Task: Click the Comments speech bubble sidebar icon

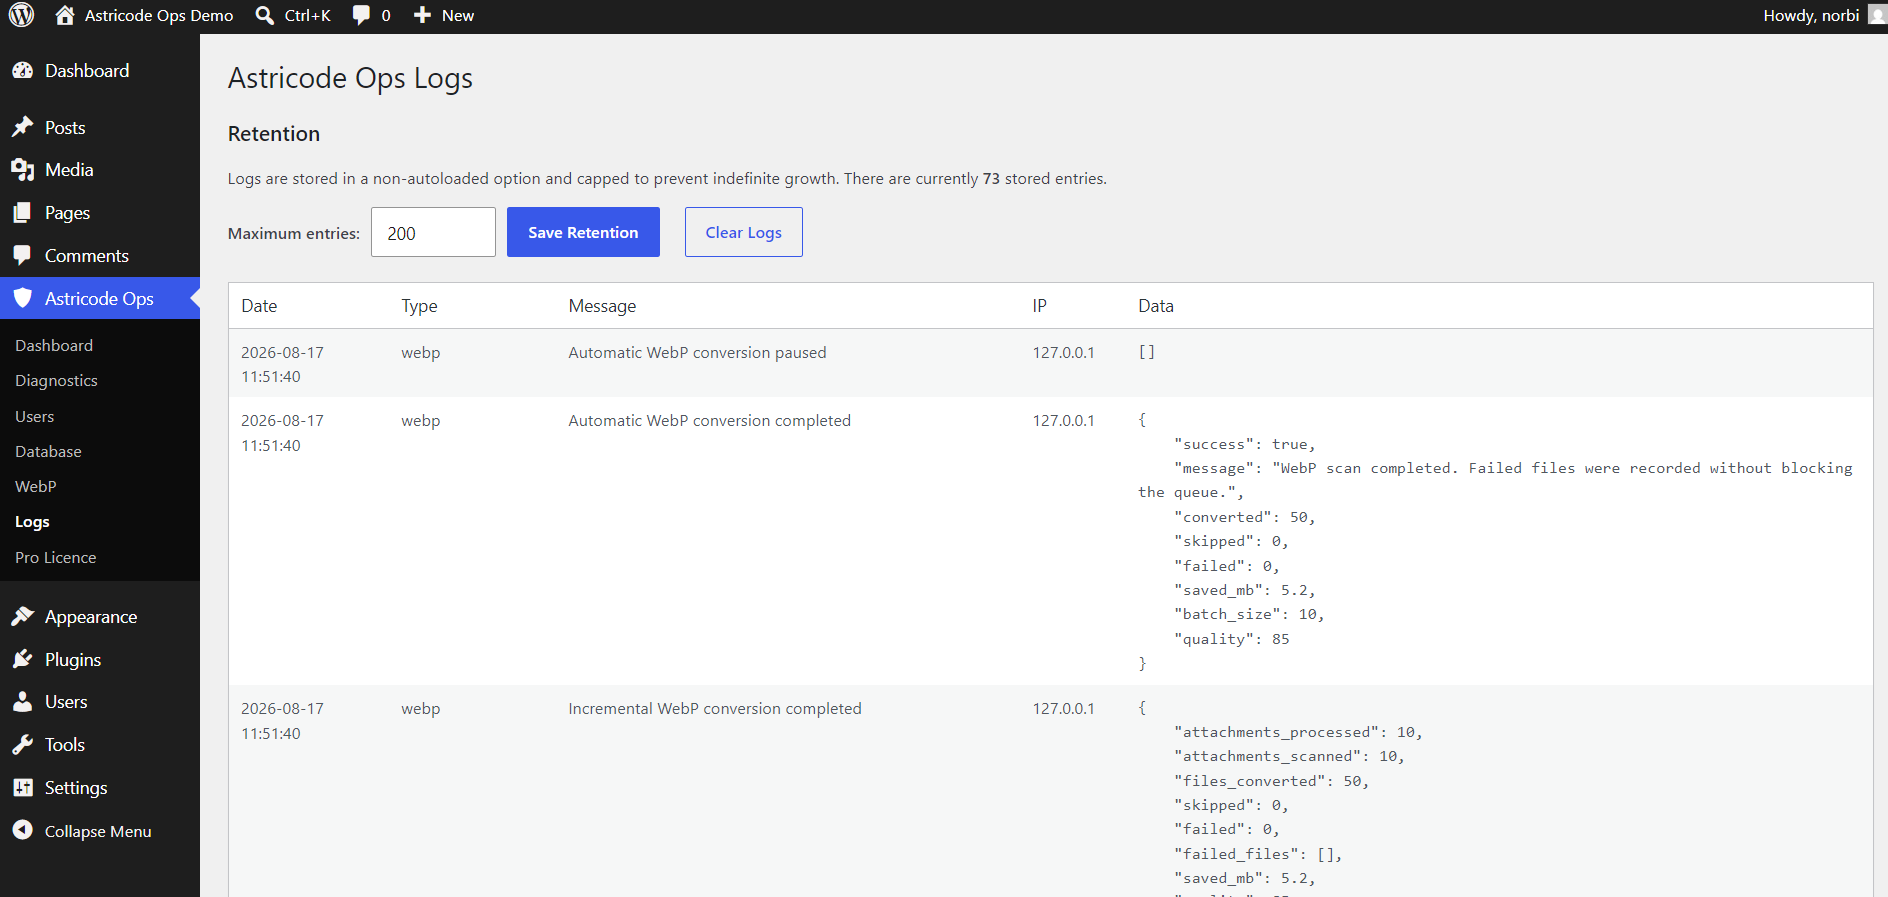Action: pos(22,256)
